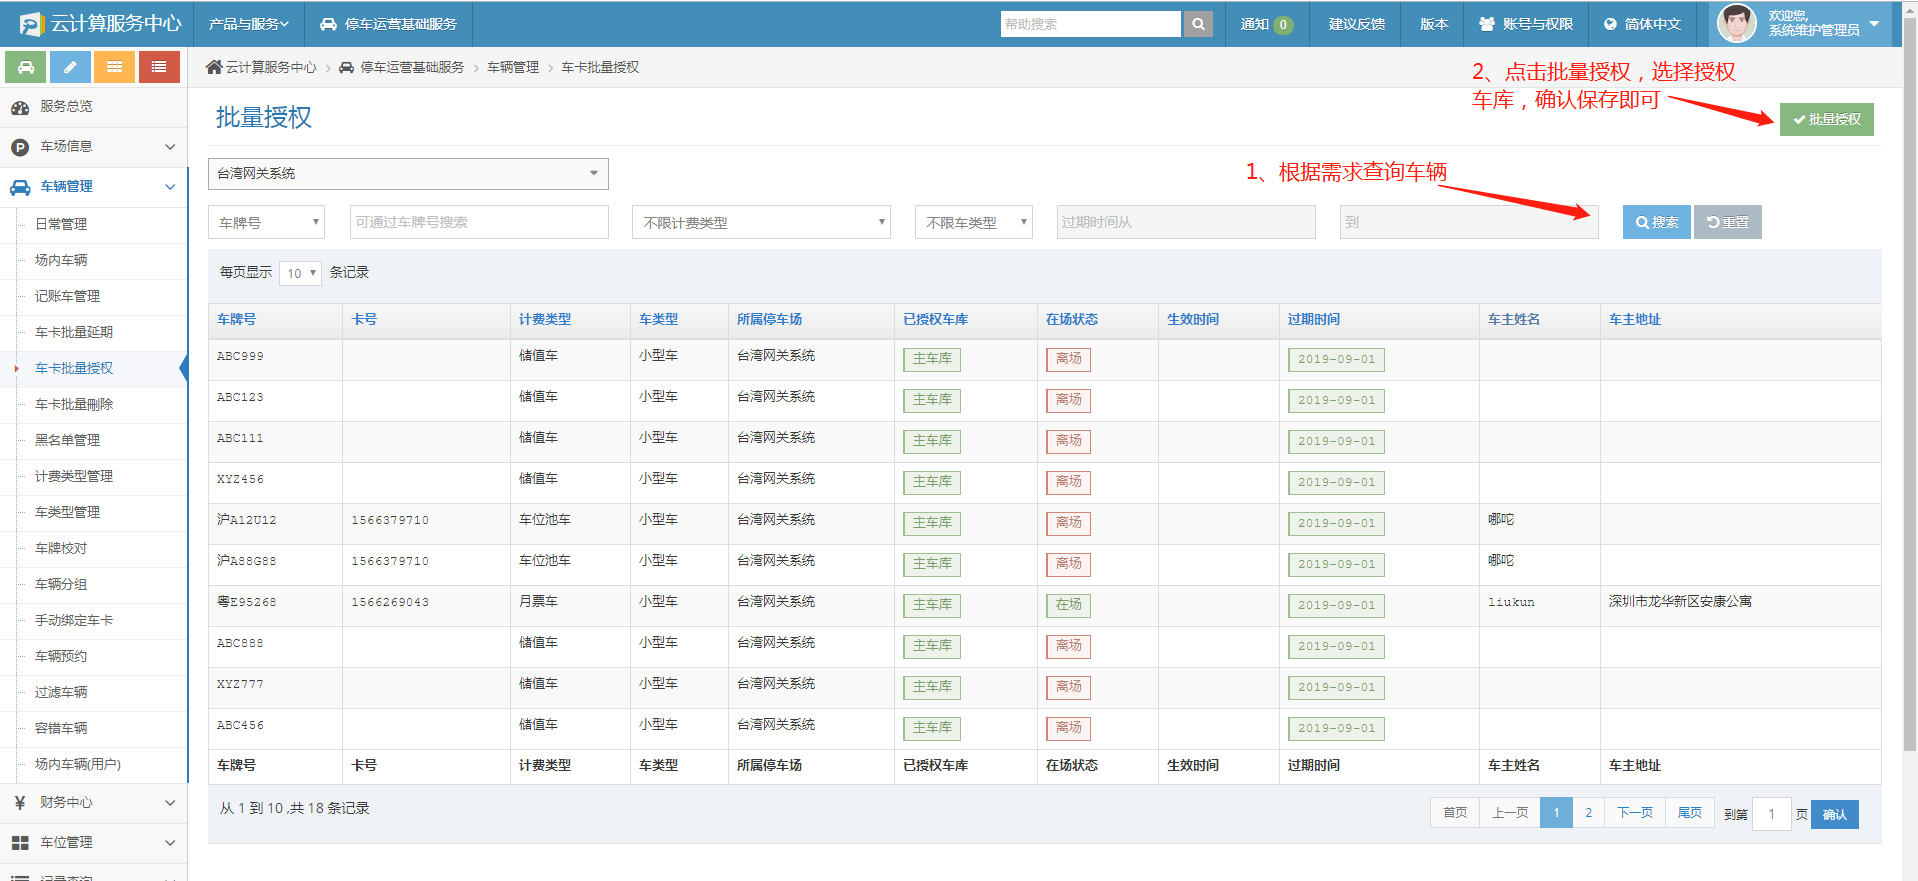Open the 产品与服务 top menu
This screenshot has width=1918, height=881.
(248, 24)
